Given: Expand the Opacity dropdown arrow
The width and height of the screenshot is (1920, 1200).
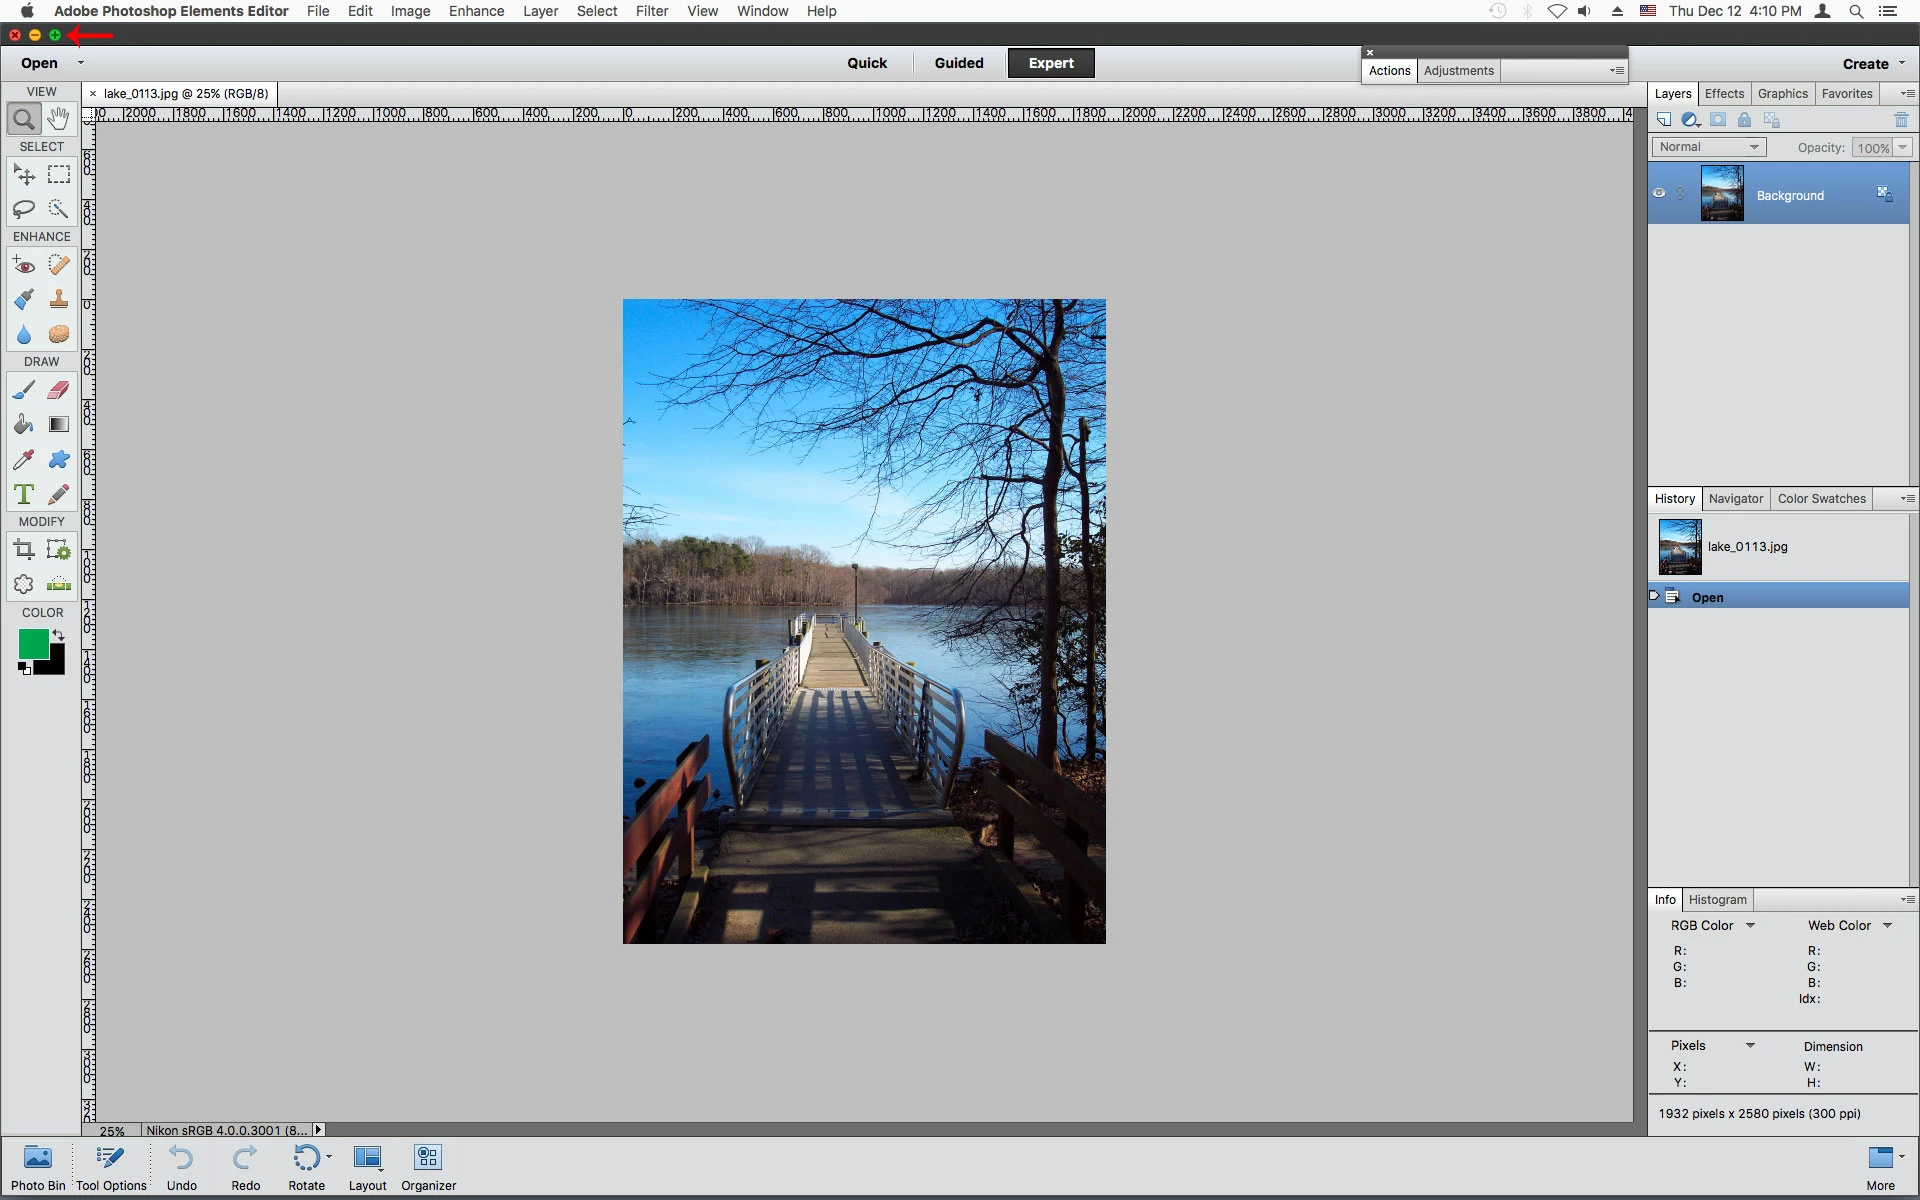Looking at the screenshot, I should 1902,147.
